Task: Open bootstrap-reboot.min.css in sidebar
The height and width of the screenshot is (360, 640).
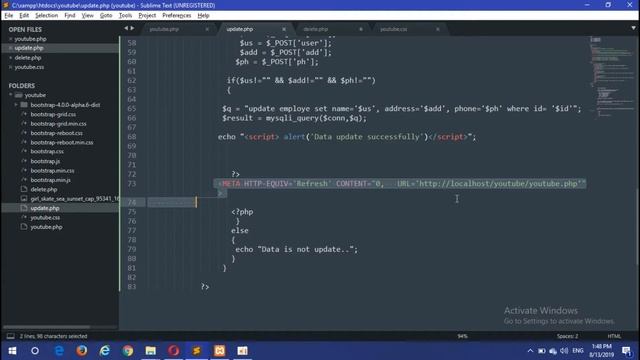Action: pyautogui.click(x=62, y=142)
